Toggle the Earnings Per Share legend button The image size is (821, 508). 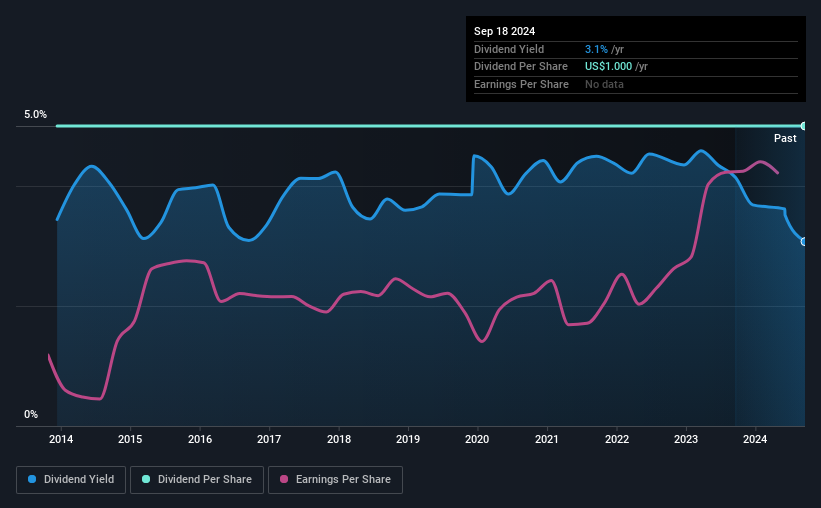(x=335, y=480)
